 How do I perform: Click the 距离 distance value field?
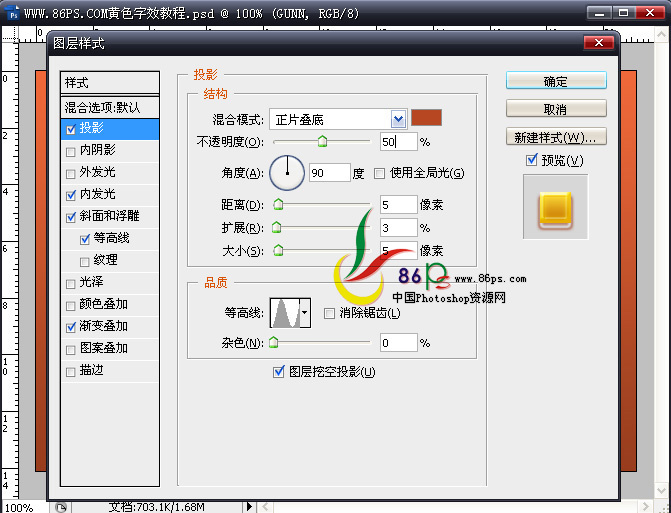click(398, 205)
